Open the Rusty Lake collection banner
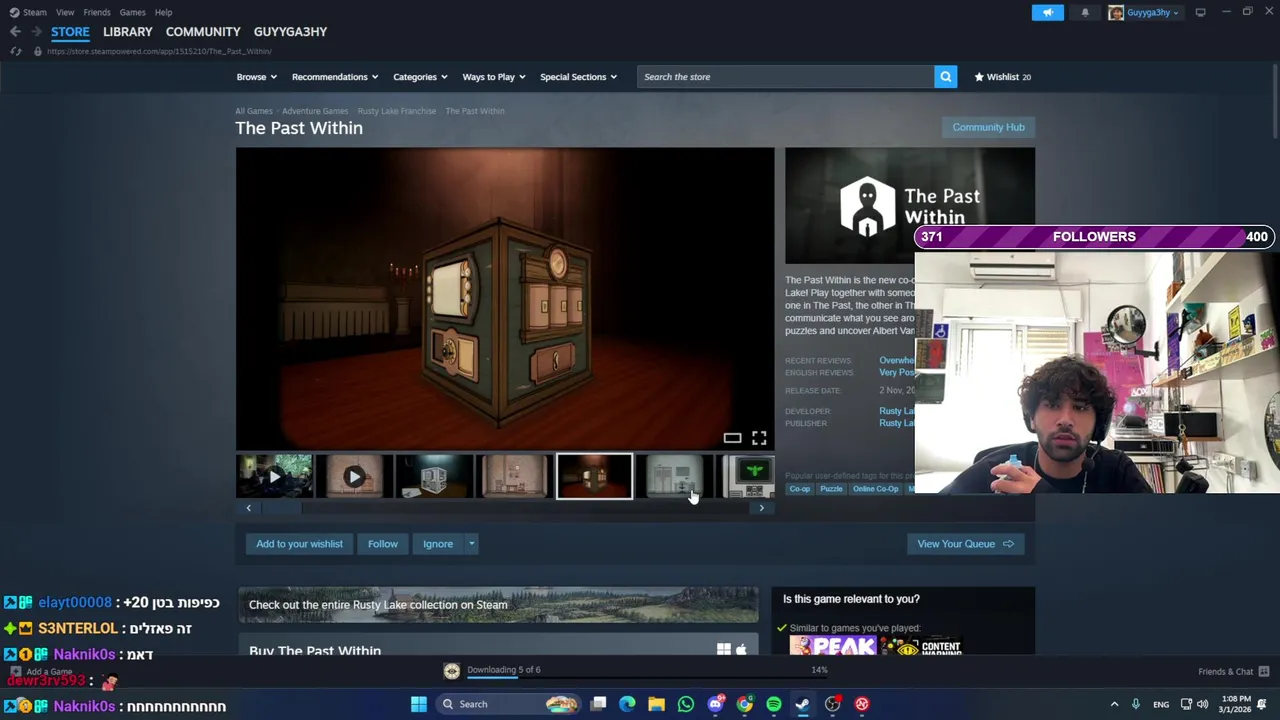The image size is (1280, 720). click(498, 605)
